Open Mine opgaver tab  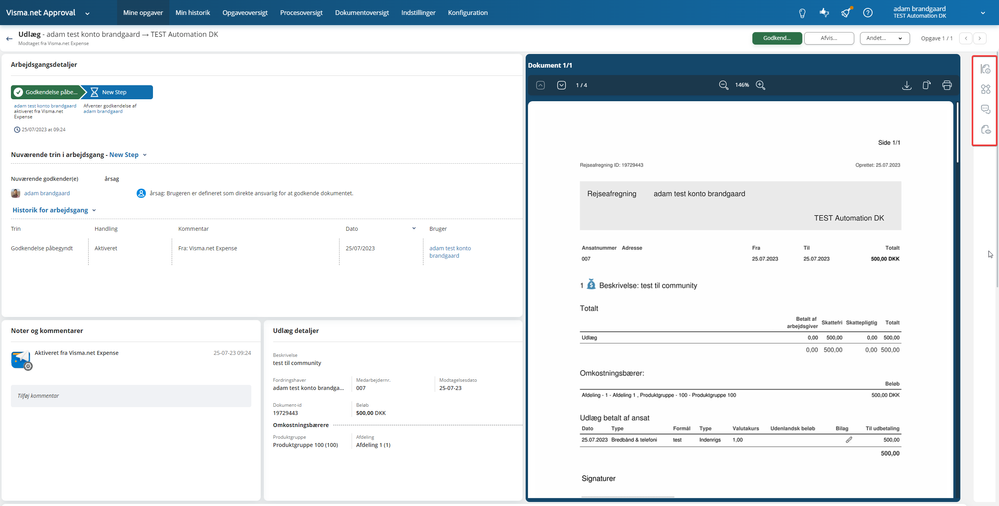pos(143,13)
